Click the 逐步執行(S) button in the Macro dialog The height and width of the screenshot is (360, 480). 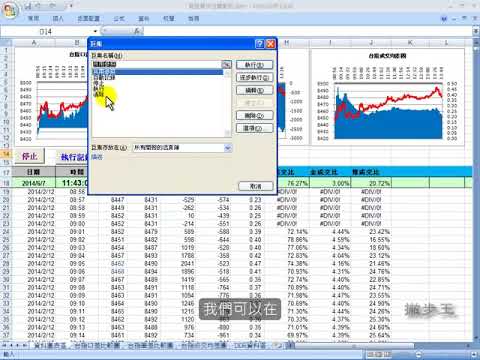coord(254,78)
